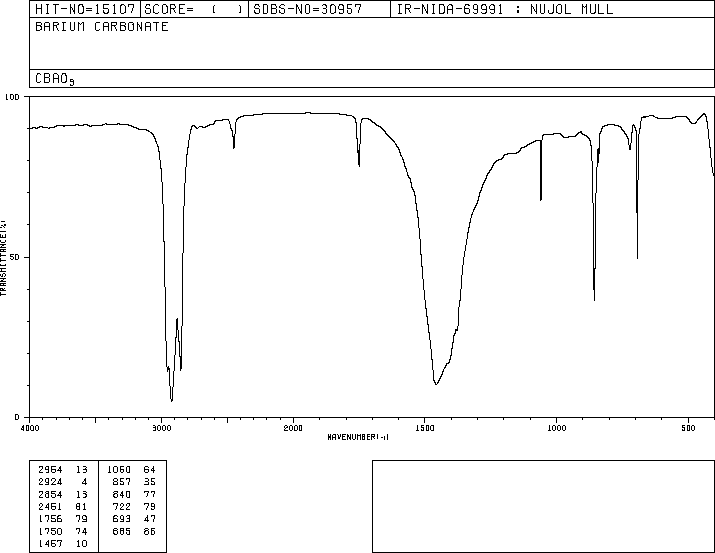Select transmittance value 35 beside 857
Viewport: 715px width, 553px height.
150,482
